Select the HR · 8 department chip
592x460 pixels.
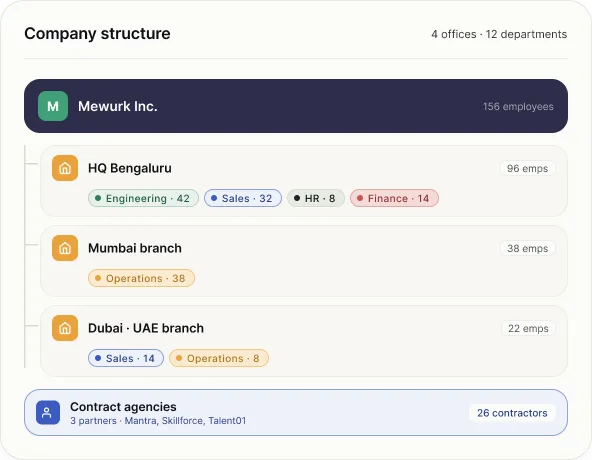[316, 198]
